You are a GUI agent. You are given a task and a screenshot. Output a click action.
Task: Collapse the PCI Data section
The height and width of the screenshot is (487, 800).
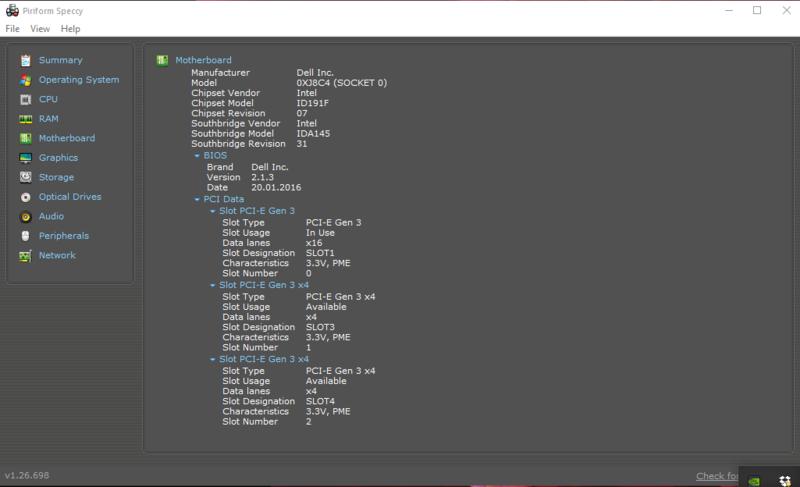click(197, 199)
